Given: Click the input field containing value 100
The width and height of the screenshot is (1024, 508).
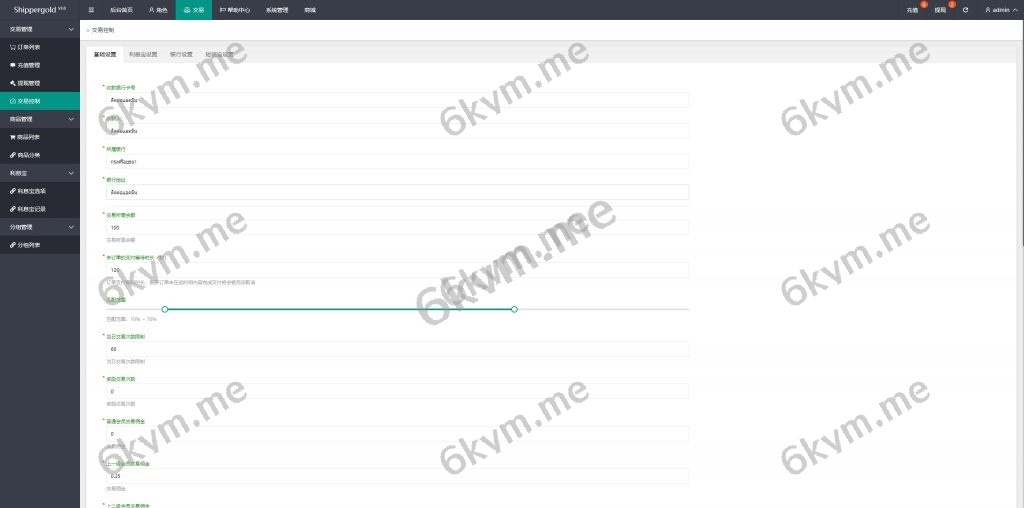Looking at the screenshot, I should (x=397, y=227).
